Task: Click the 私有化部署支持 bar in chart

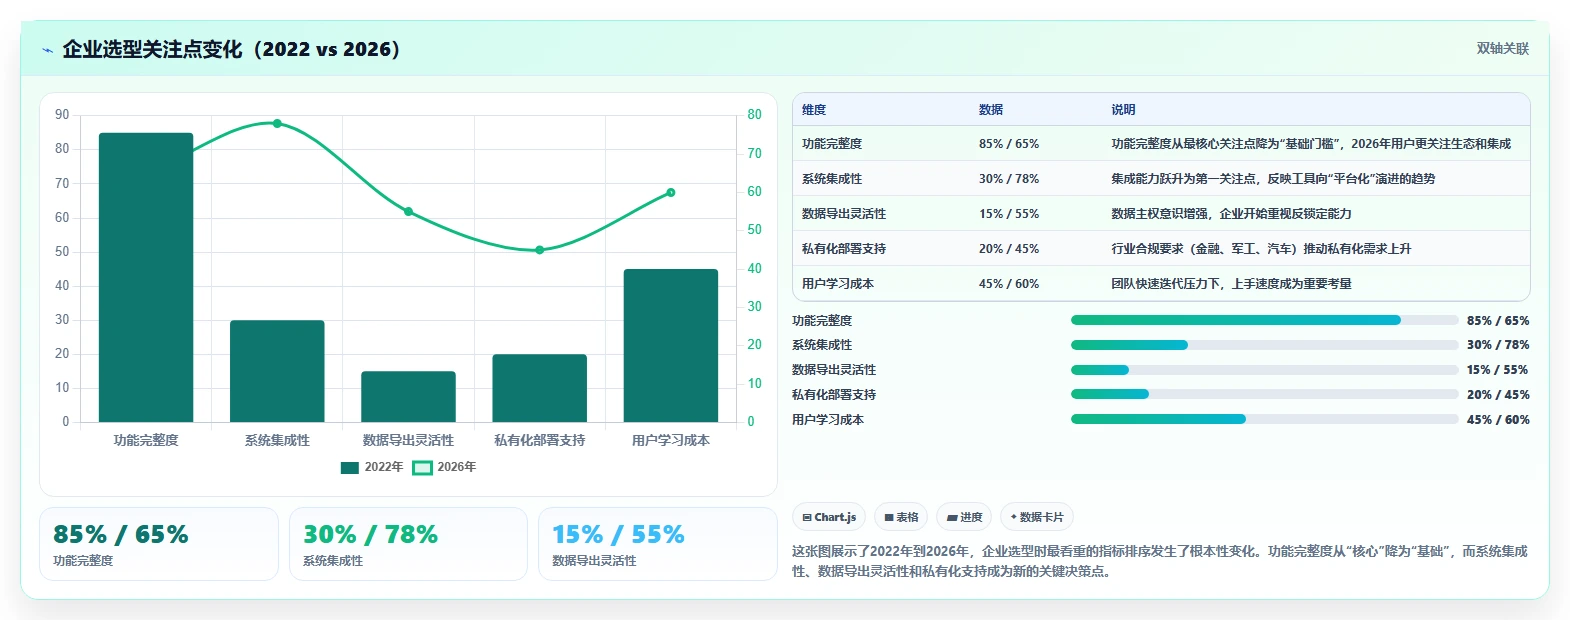Action: point(539,388)
